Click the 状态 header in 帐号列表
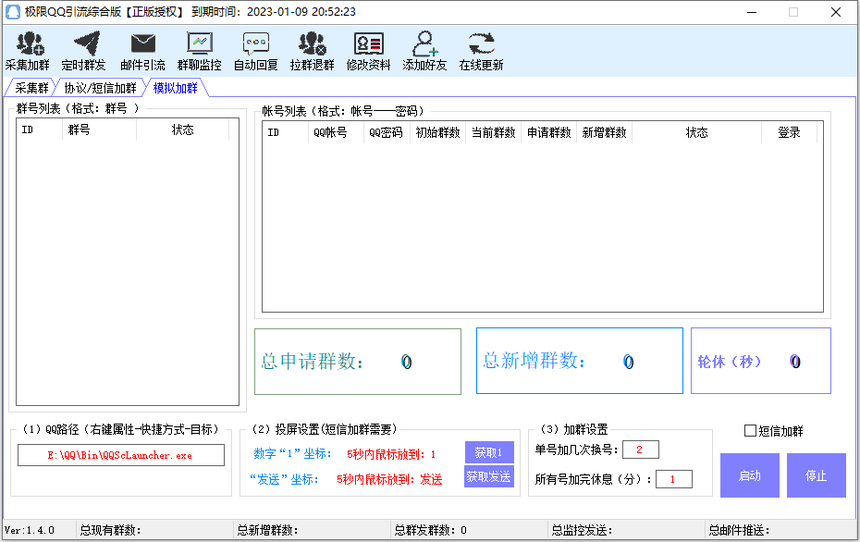This screenshot has width=860, height=542. click(x=697, y=132)
